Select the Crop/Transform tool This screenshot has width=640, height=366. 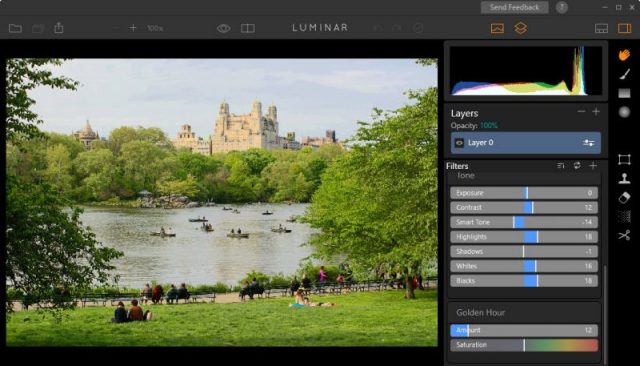pyautogui.click(x=624, y=159)
